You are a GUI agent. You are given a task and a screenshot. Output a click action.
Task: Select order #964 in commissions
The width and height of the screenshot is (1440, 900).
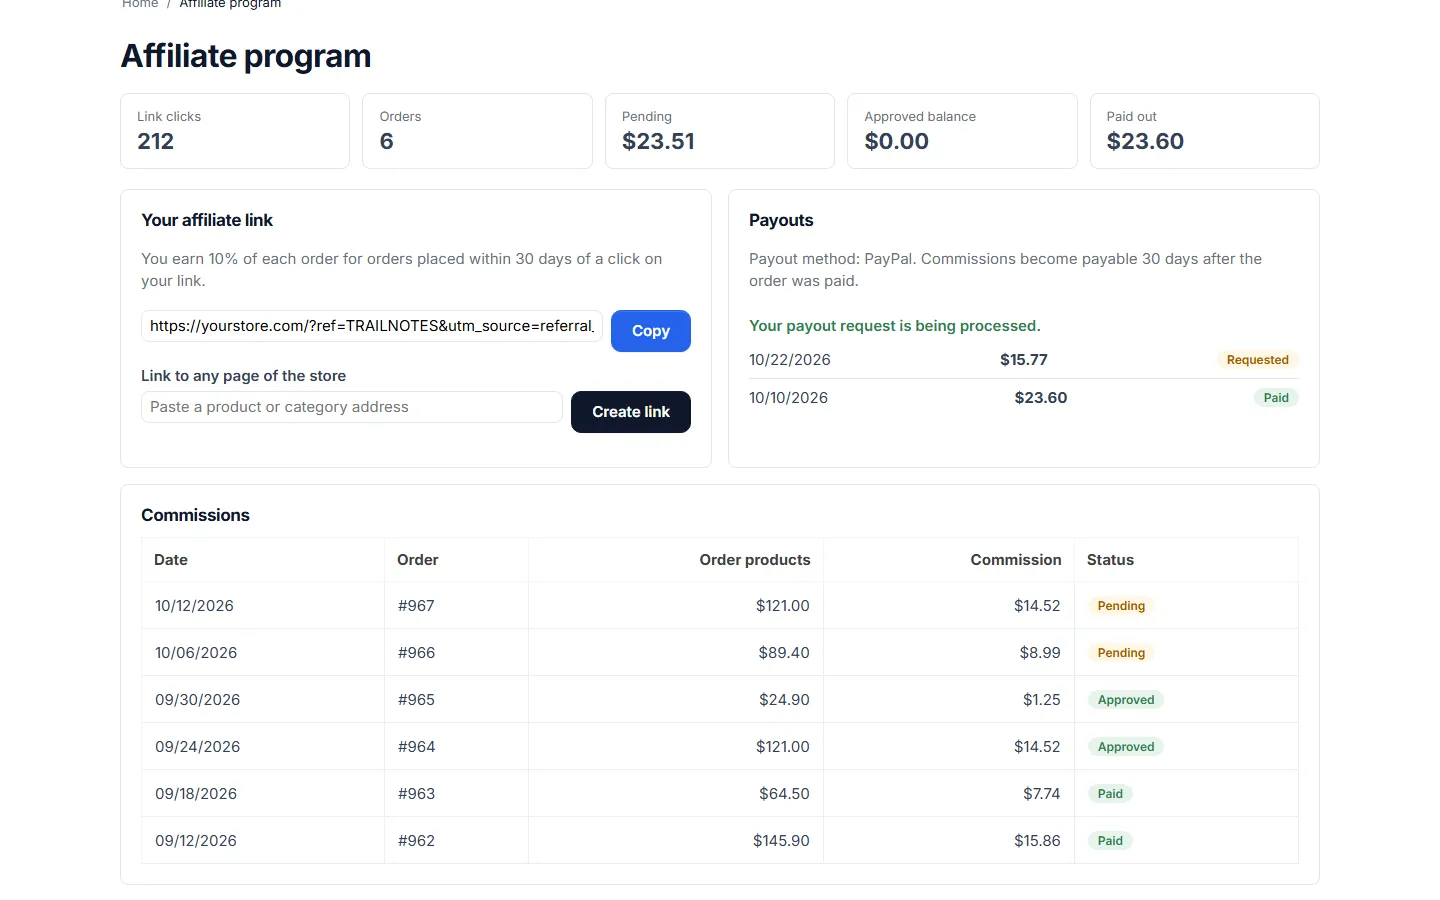click(x=416, y=747)
